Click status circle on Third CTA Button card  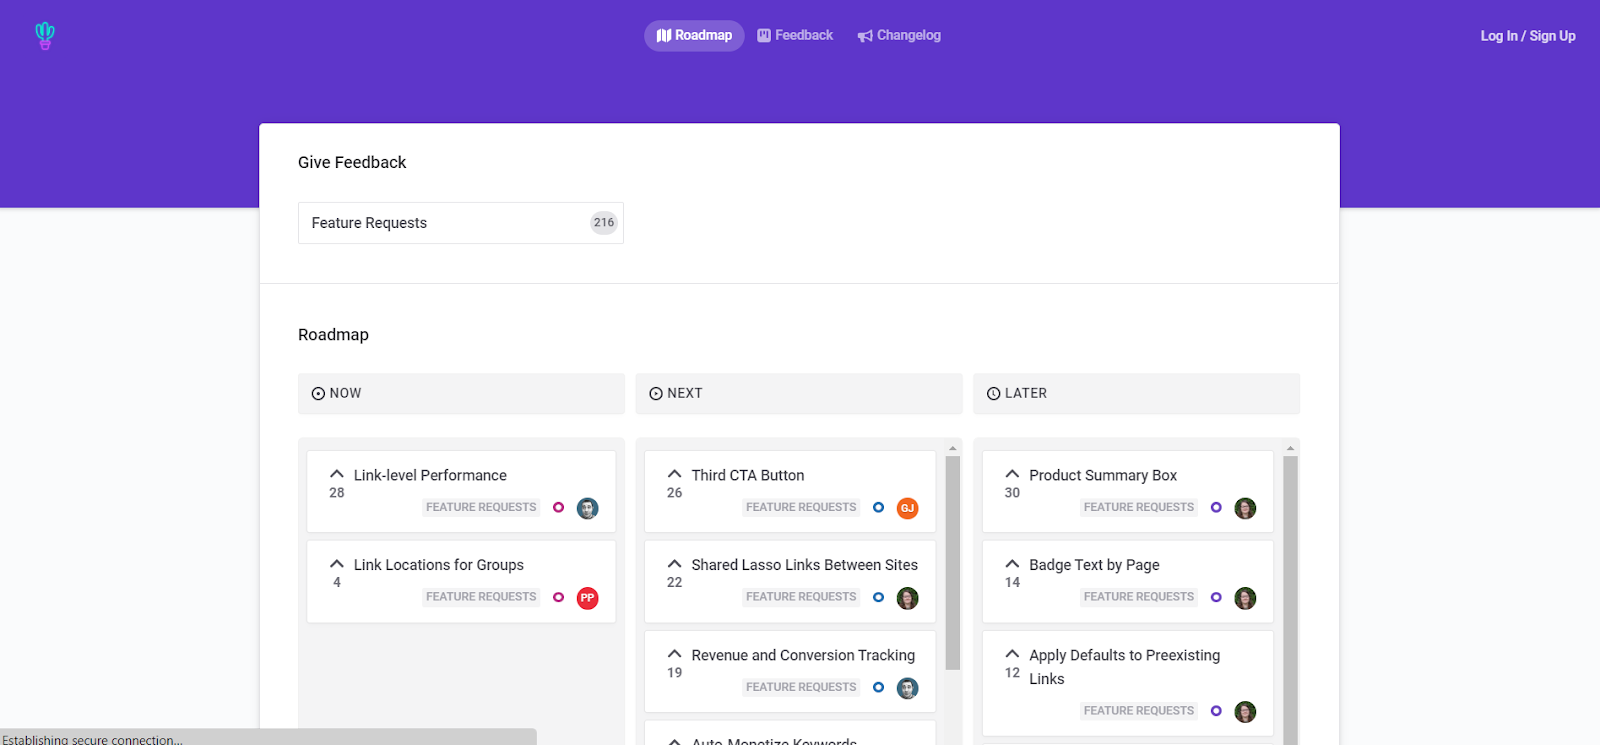(879, 508)
